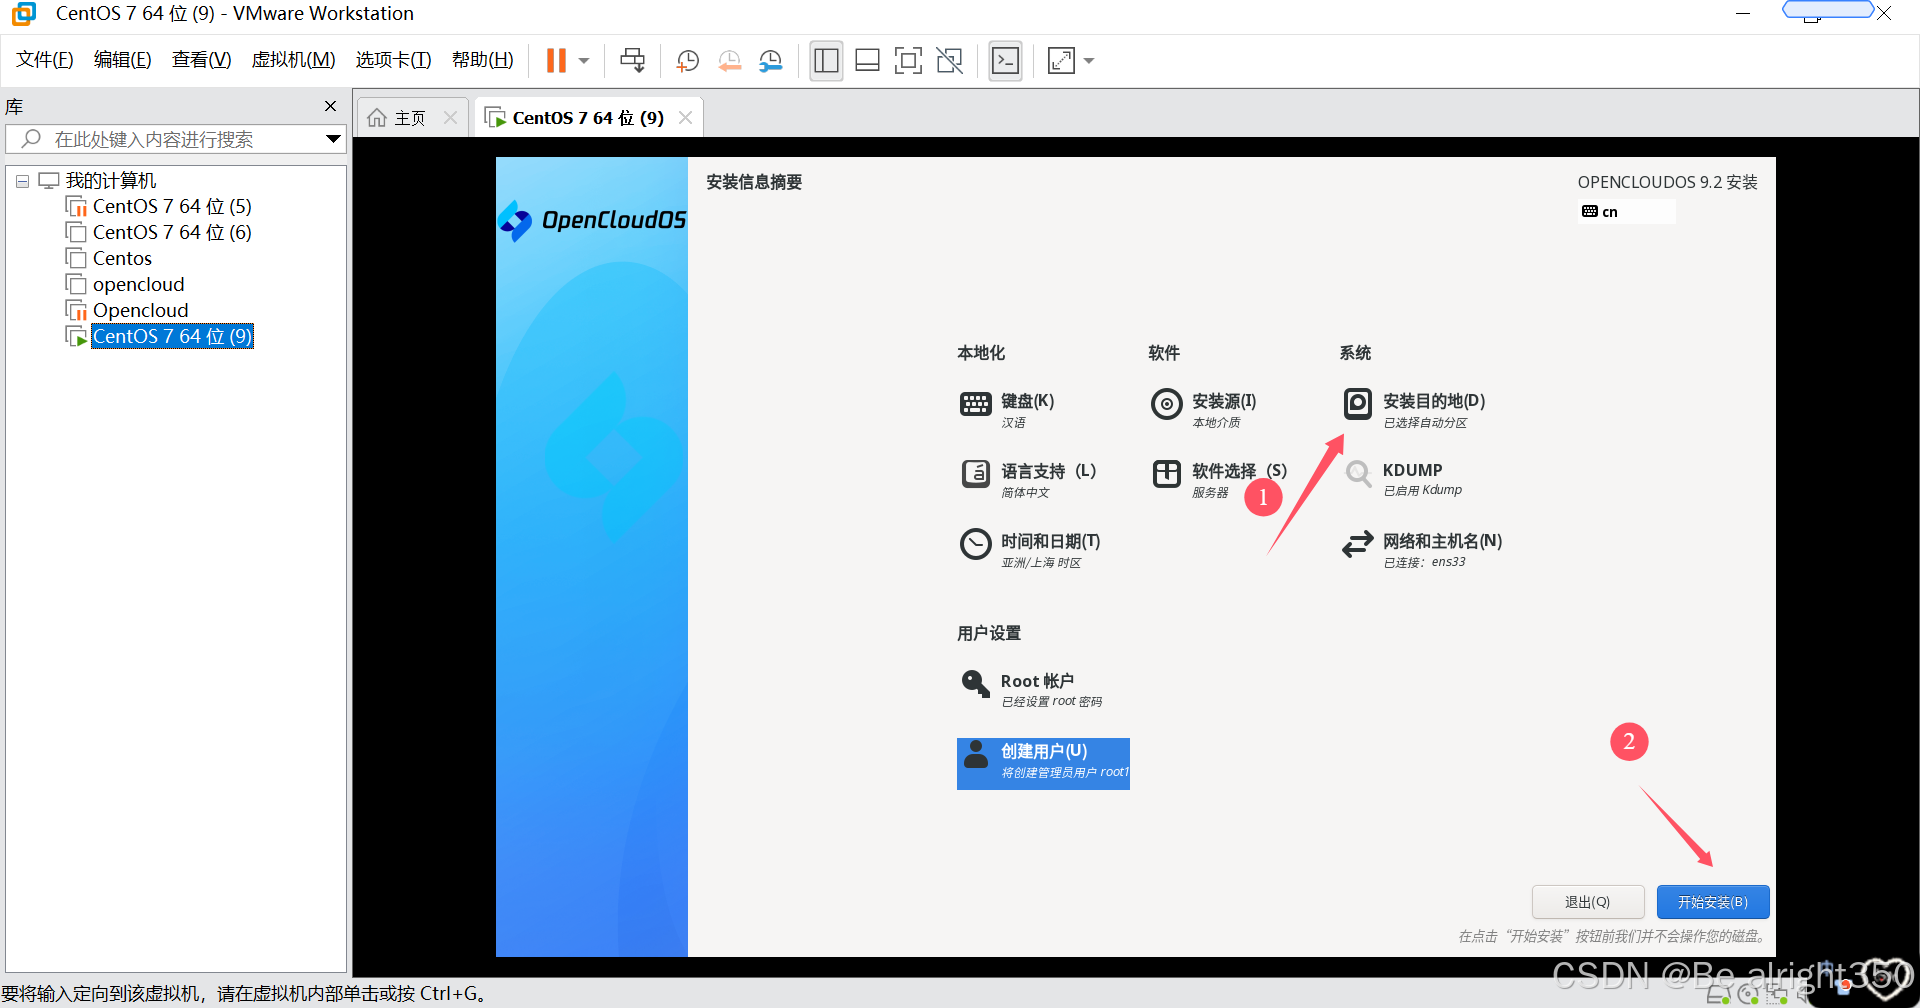The image size is (1920, 1008).
Task: Click the Suspend virtual machine toolbar icon
Action: [556, 60]
